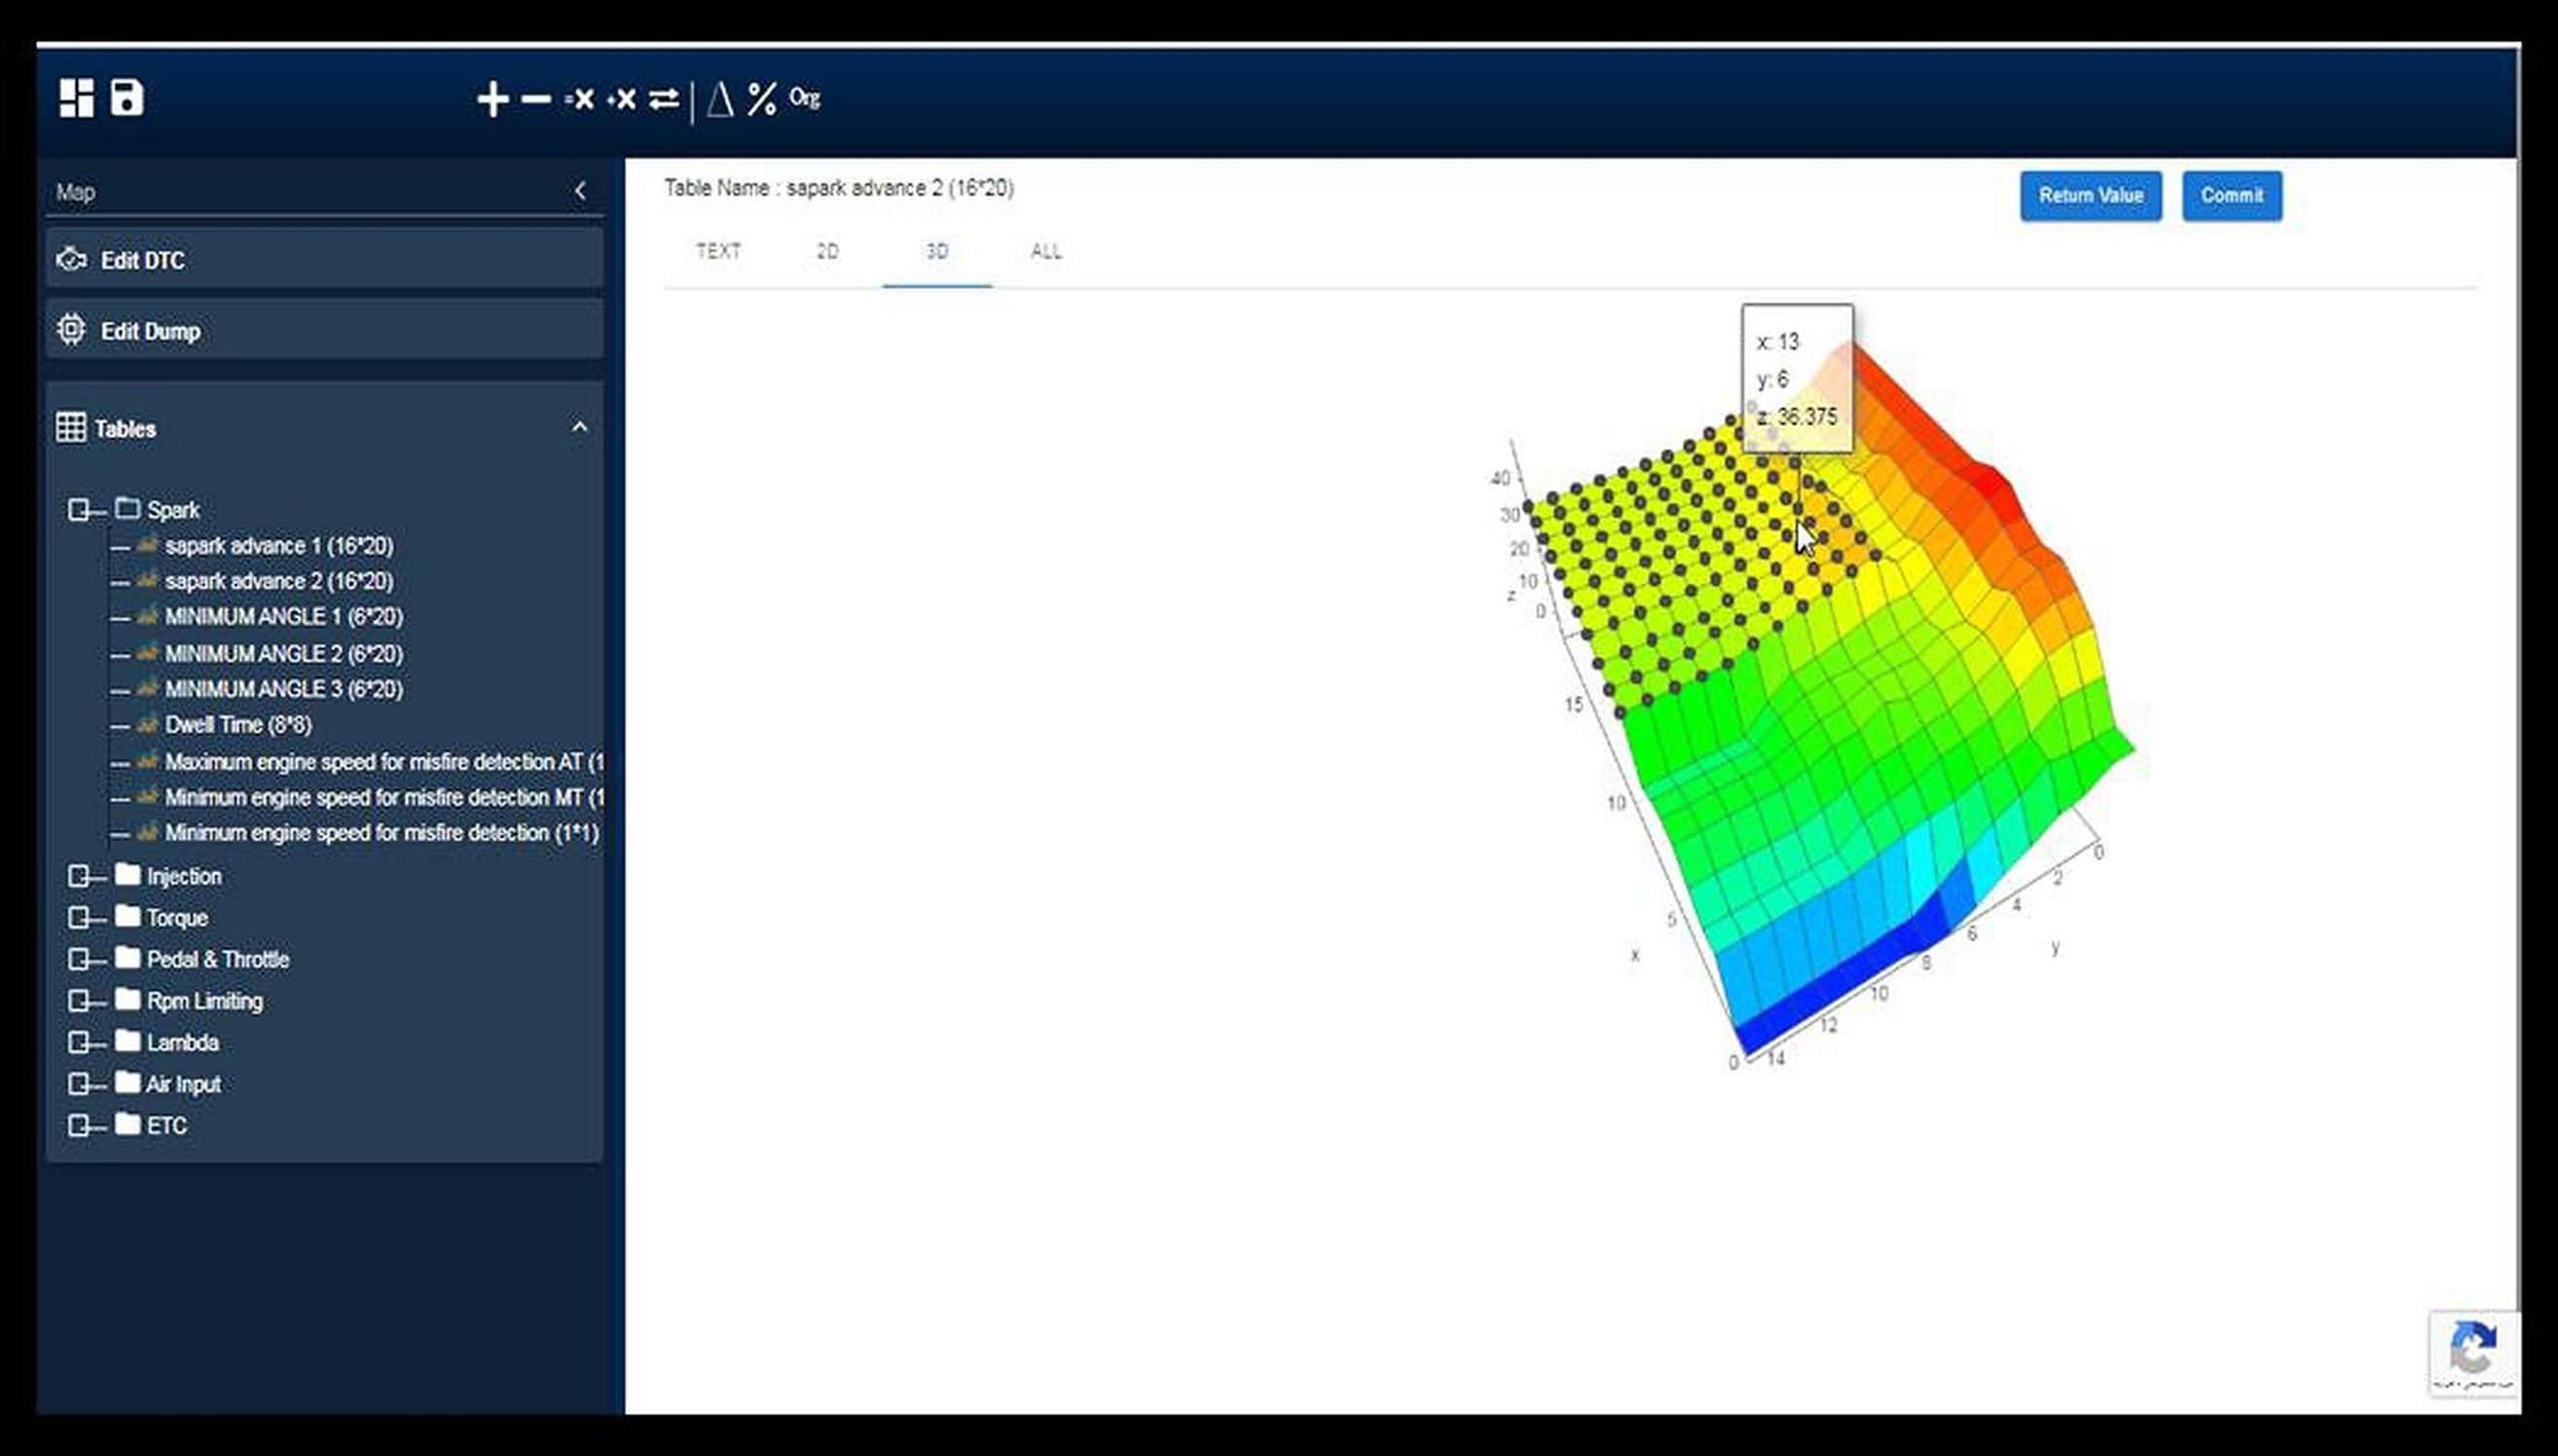The image size is (2558, 1456).
Task: Open 'MINIMUM ANGLE 2 (6*20)' table
Action: pyautogui.click(x=284, y=654)
